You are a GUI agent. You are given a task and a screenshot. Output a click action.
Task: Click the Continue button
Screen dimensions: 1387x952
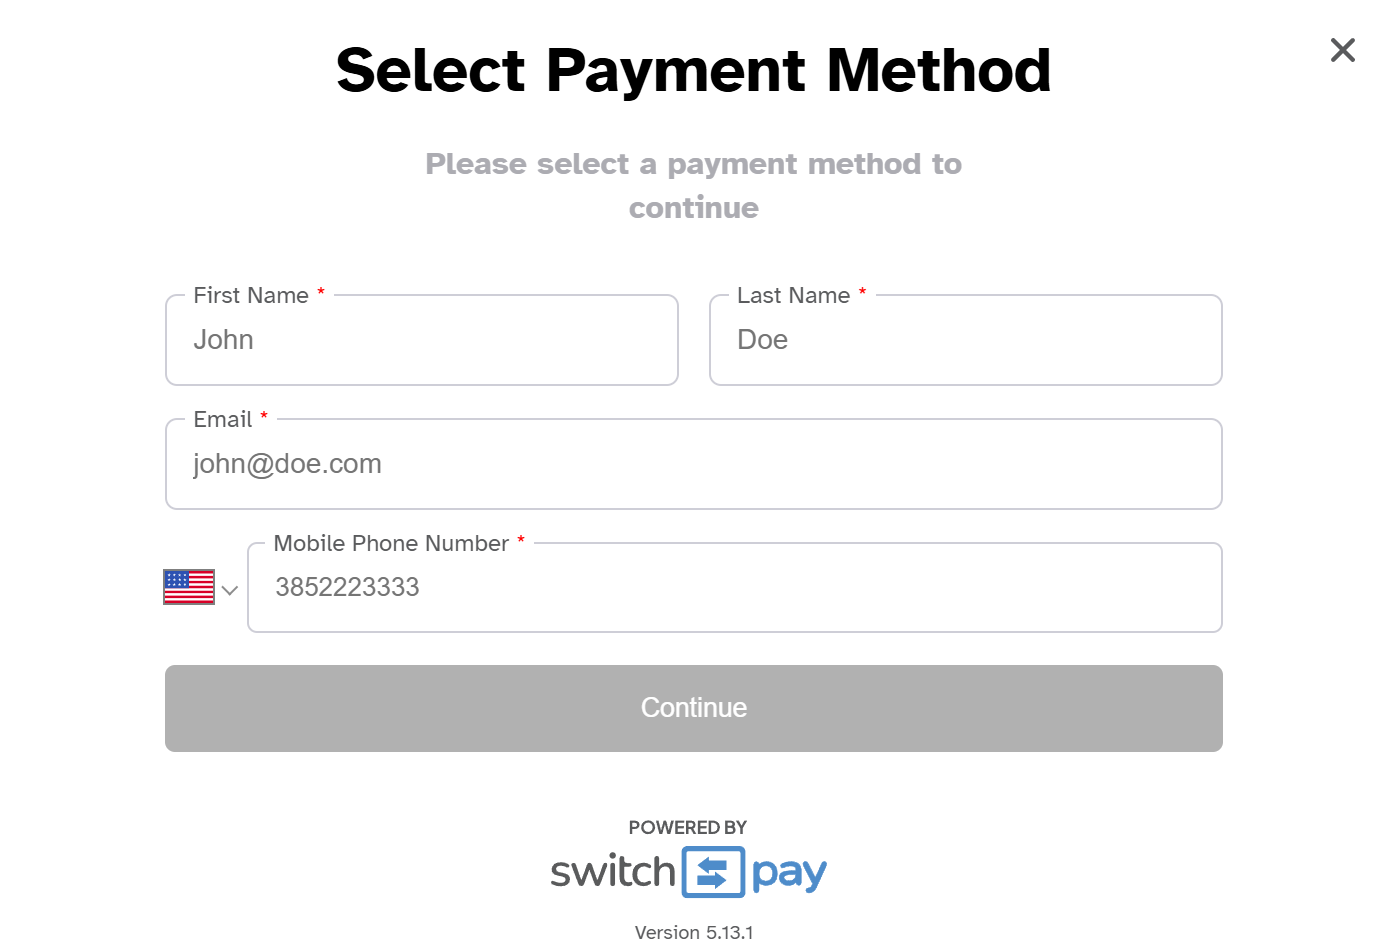tap(694, 708)
